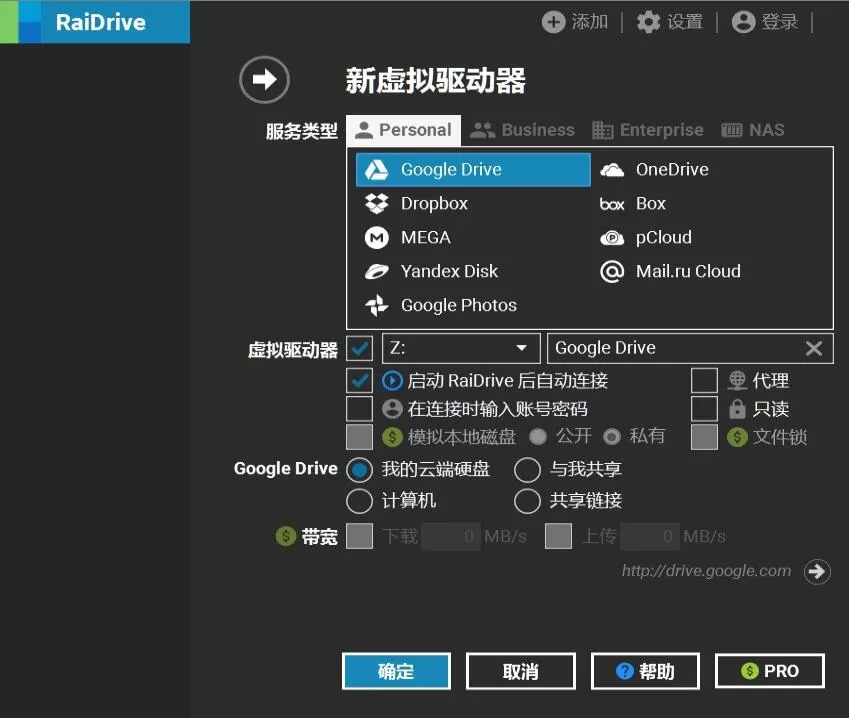Image resolution: width=849 pixels, height=718 pixels.
Task: Select 共享链接 radio button
Action: pyautogui.click(x=527, y=501)
